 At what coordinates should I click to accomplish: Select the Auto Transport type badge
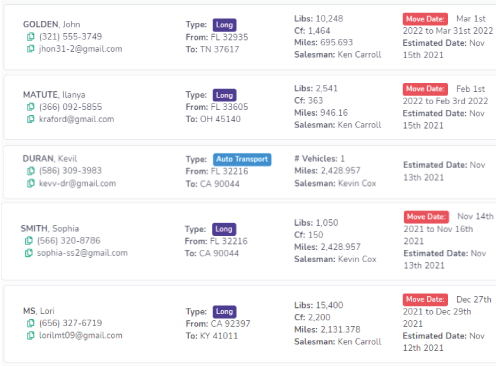coord(242,159)
